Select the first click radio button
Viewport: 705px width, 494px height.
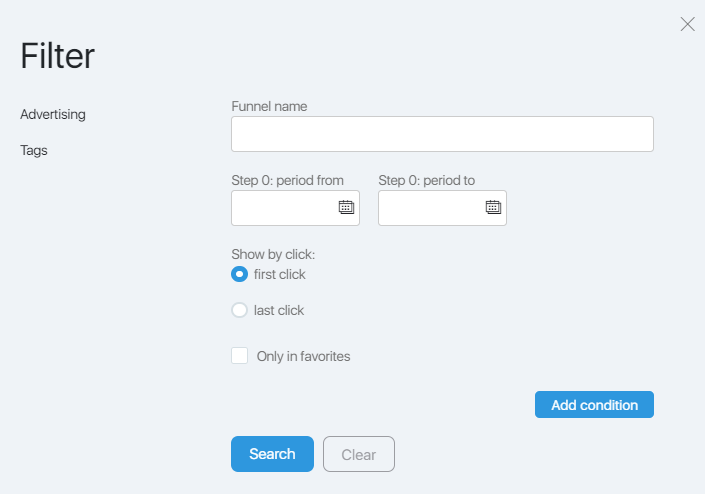point(239,274)
